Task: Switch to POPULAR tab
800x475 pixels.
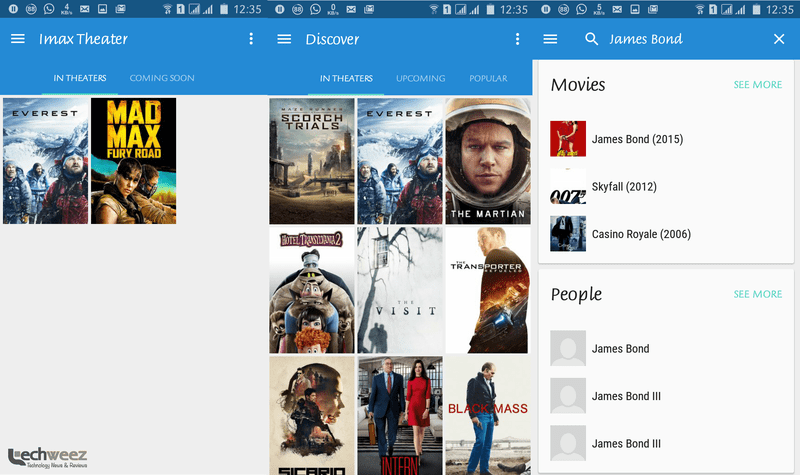Action: [x=488, y=78]
